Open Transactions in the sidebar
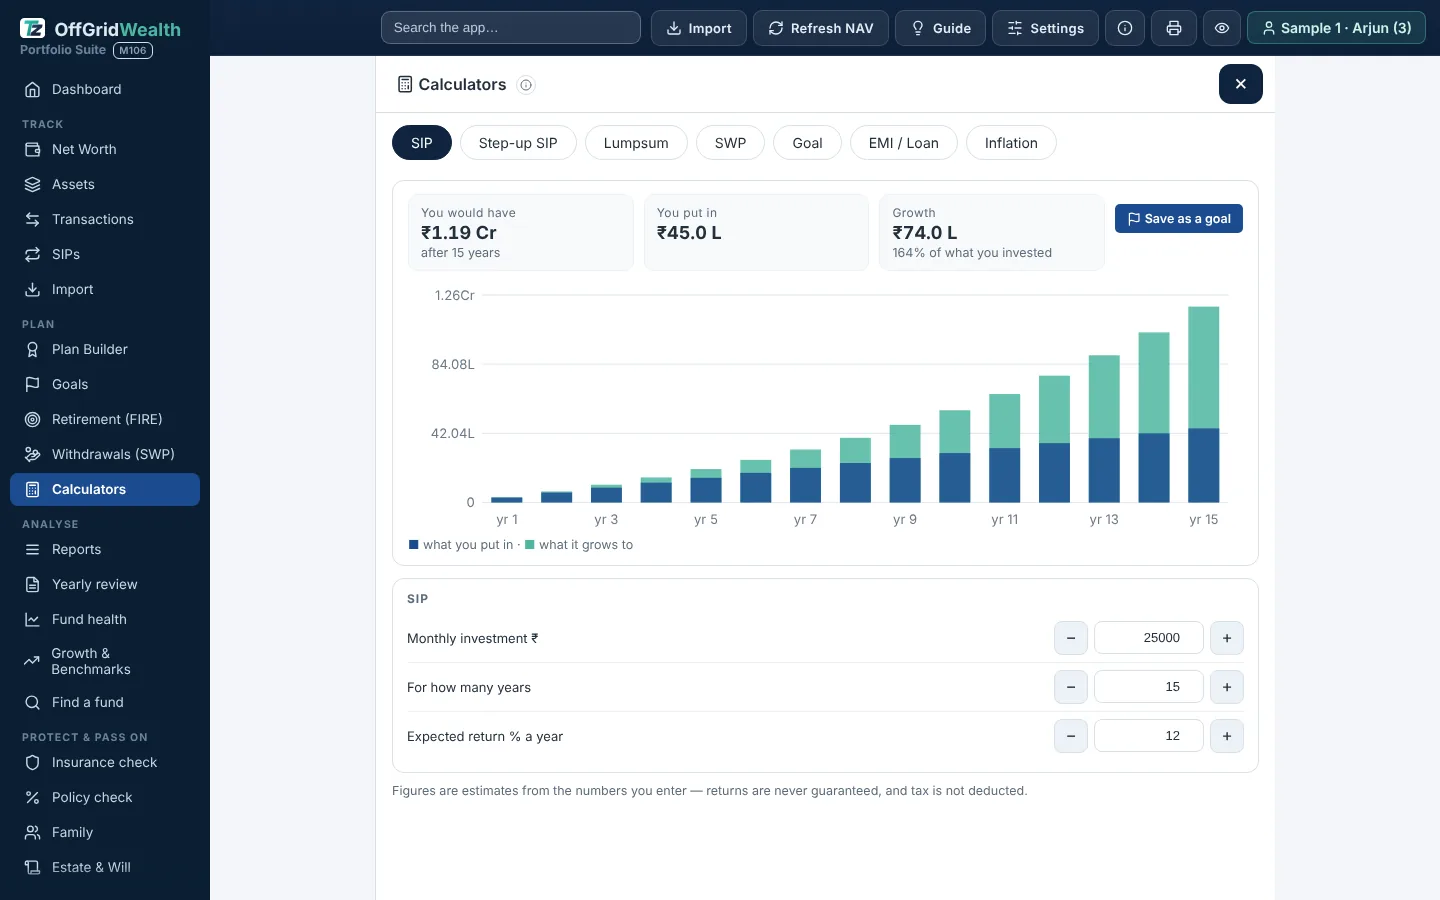The image size is (1440, 900). (105, 219)
